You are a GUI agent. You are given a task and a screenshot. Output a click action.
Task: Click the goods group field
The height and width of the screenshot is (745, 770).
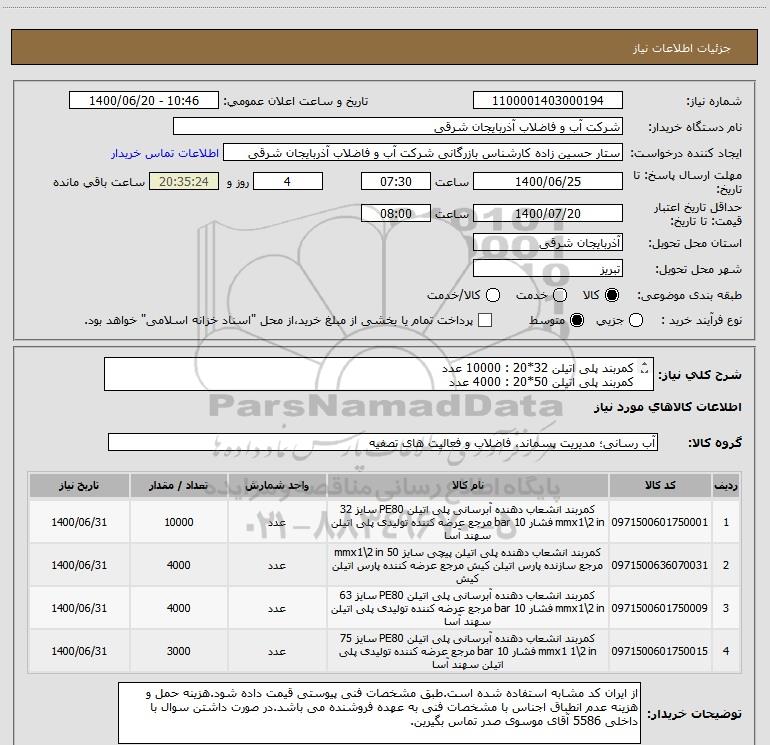(x=383, y=442)
